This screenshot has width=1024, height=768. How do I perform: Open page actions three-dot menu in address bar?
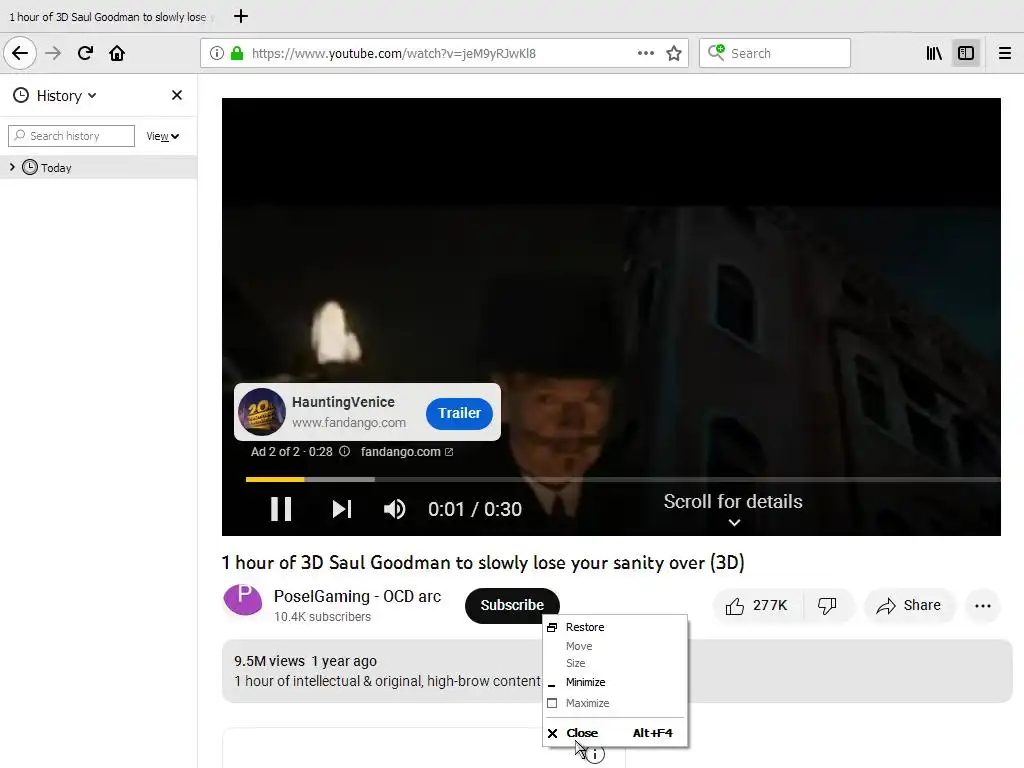(x=645, y=53)
